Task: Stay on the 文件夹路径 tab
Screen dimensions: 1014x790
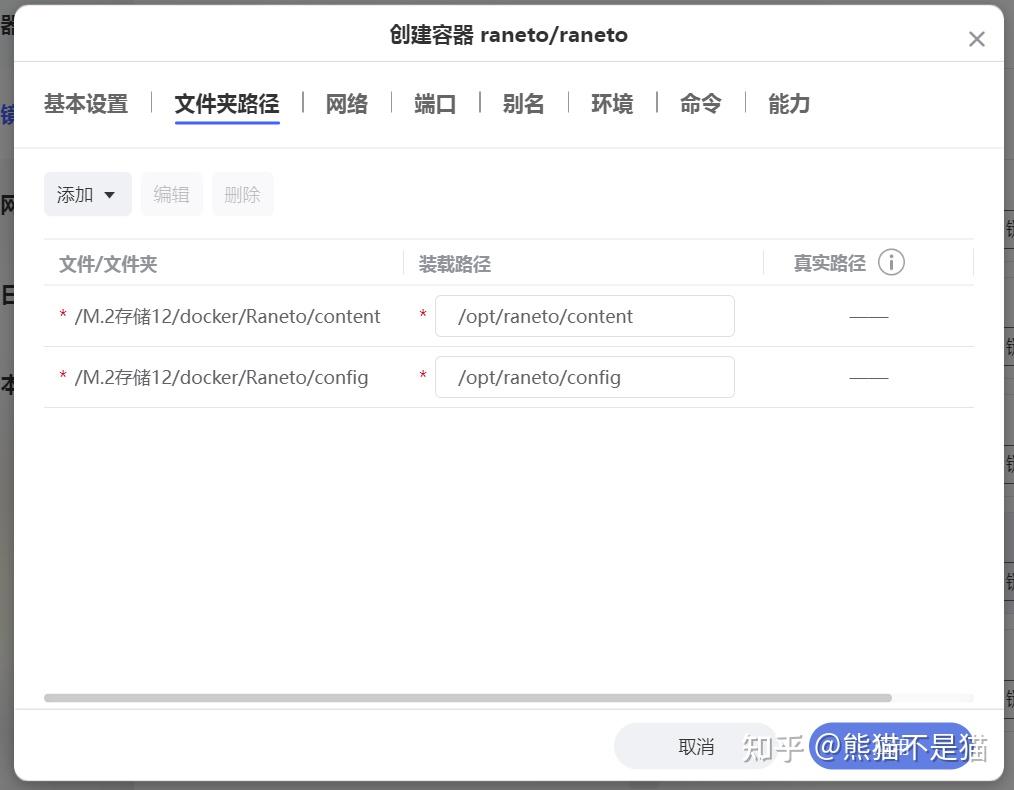Action: point(226,103)
